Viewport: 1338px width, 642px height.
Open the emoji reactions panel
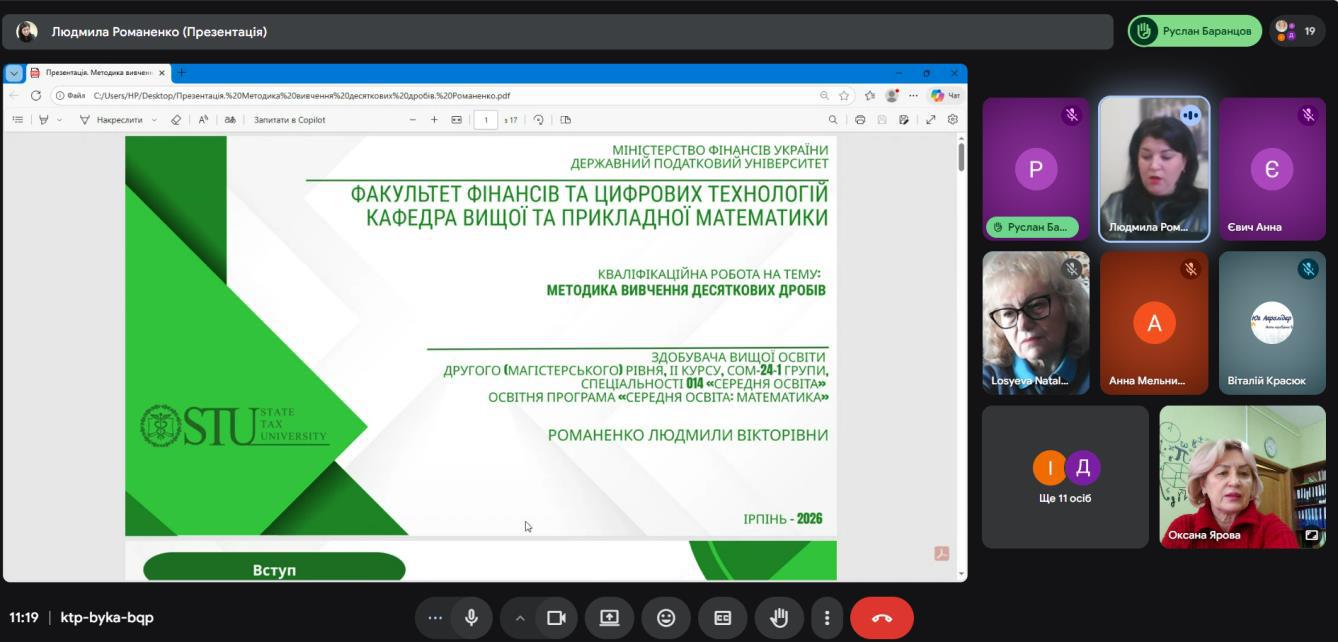666,618
